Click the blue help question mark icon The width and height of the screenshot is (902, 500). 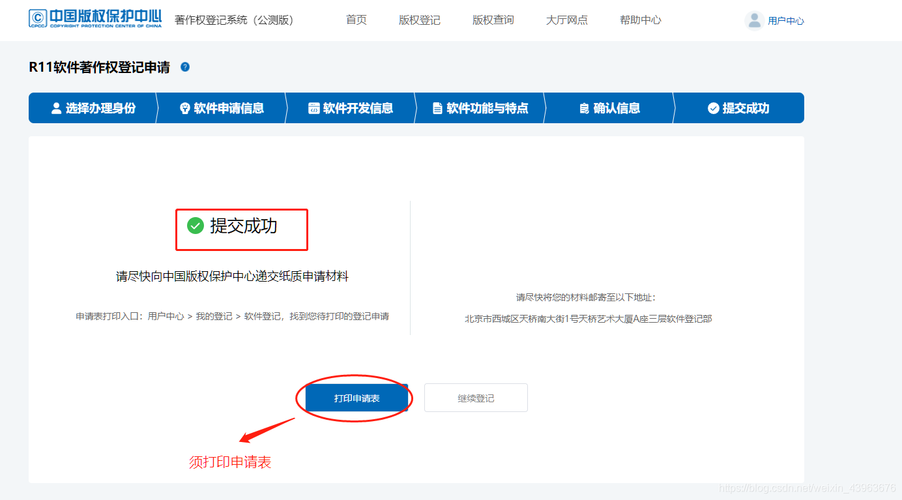(x=185, y=67)
